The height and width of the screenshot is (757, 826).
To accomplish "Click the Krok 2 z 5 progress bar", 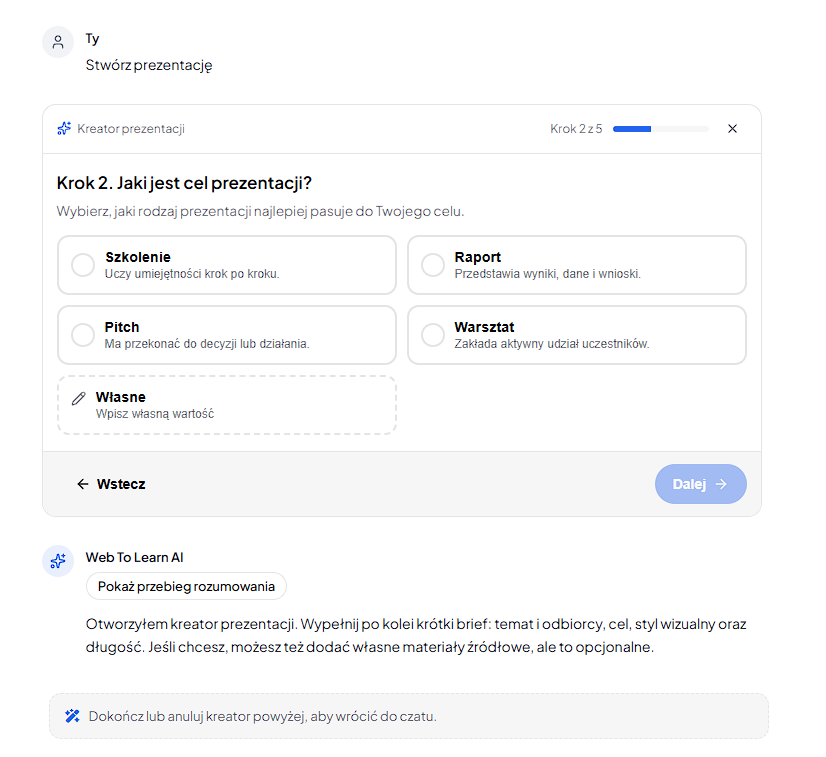I will tap(661, 129).
